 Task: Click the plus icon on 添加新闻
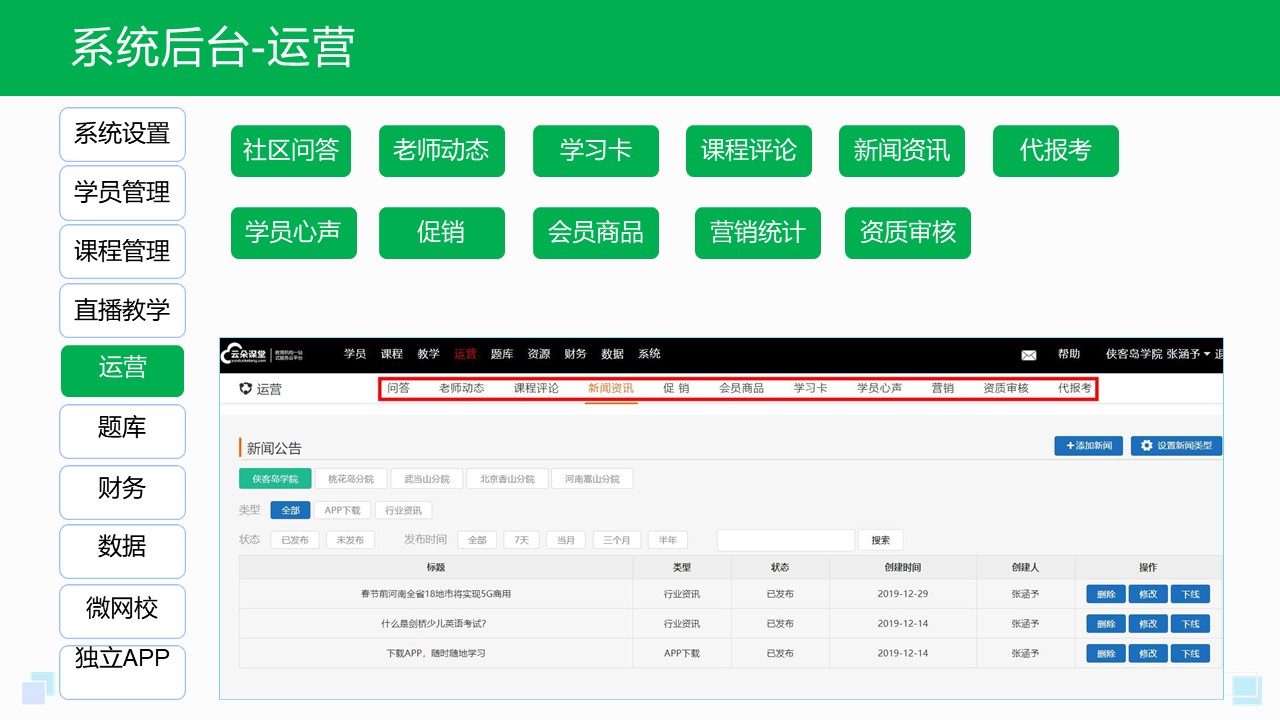[x=1069, y=446]
